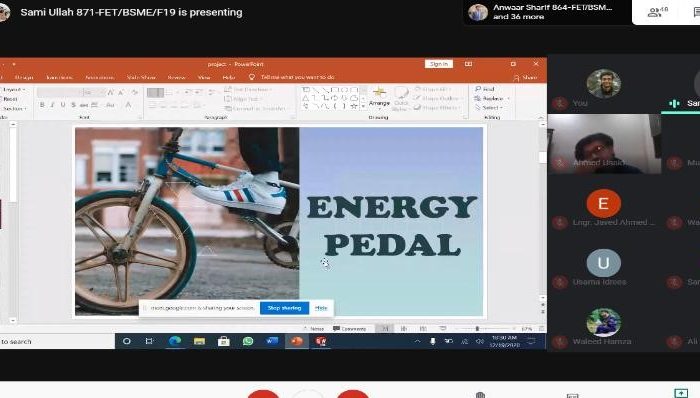Toggle Underline formatting in Font group
The image size is (700, 398).
pyautogui.click(x=62, y=105)
